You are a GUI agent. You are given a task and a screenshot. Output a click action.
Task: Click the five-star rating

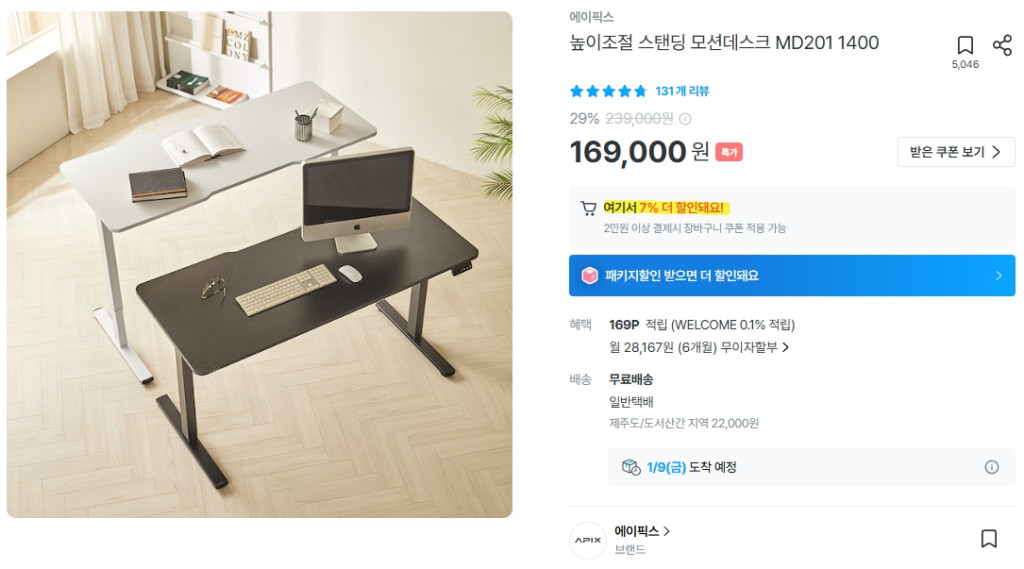click(608, 91)
